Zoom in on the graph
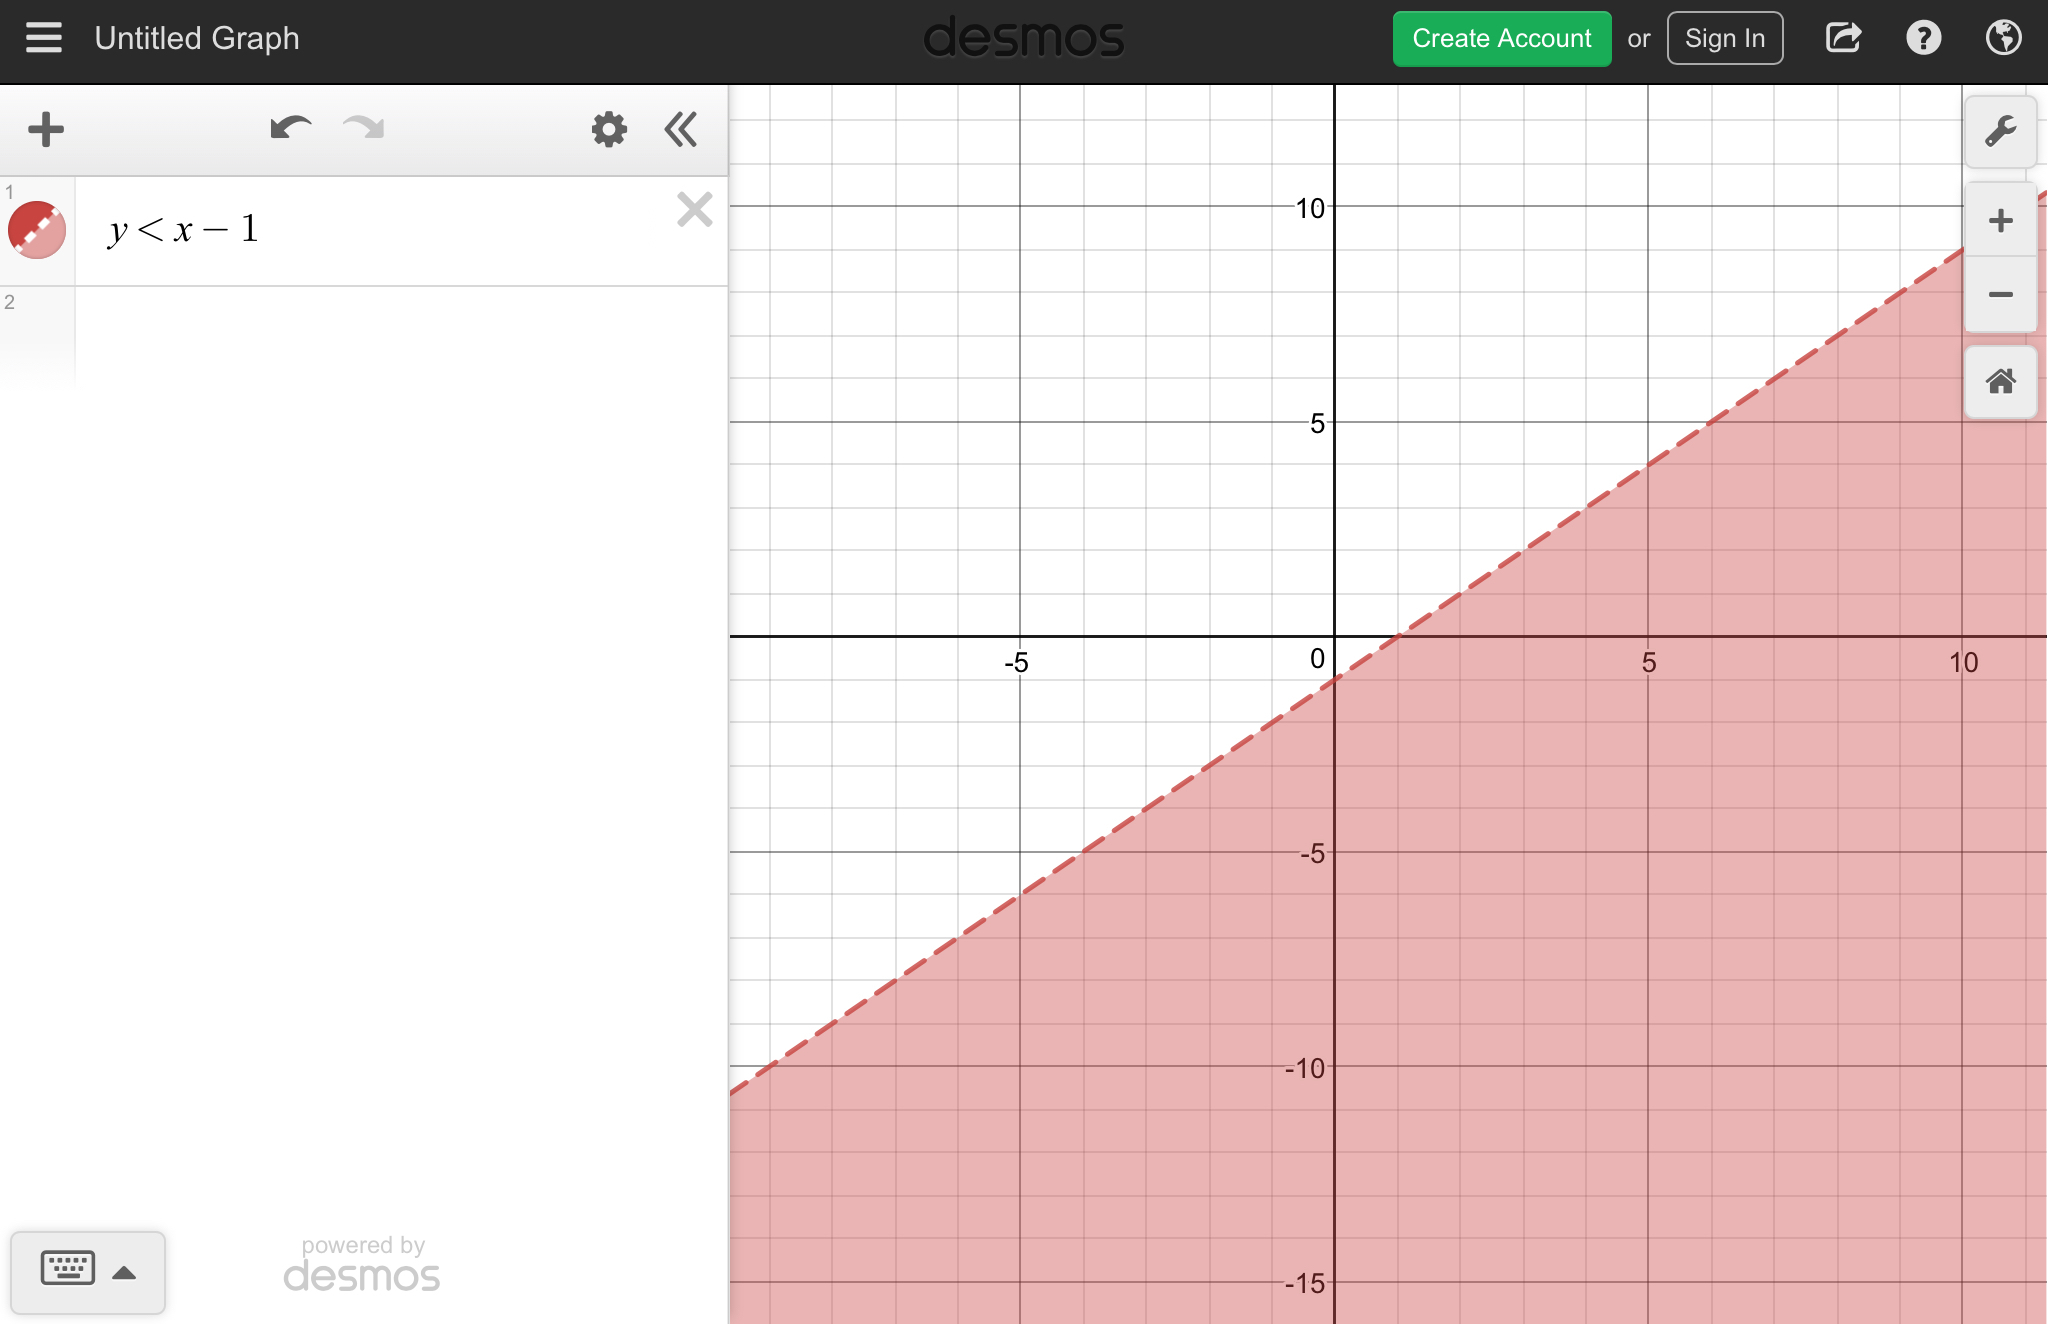 (2000, 221)
